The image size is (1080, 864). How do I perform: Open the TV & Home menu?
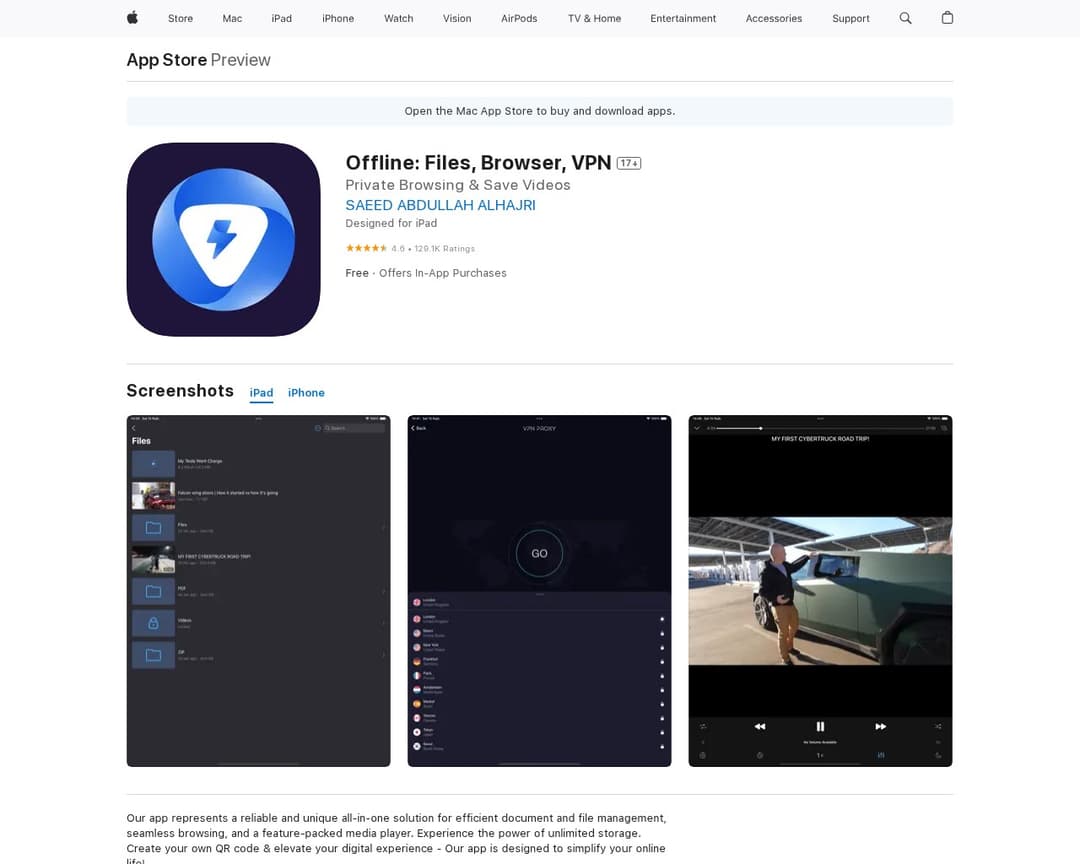click(594, 19)
